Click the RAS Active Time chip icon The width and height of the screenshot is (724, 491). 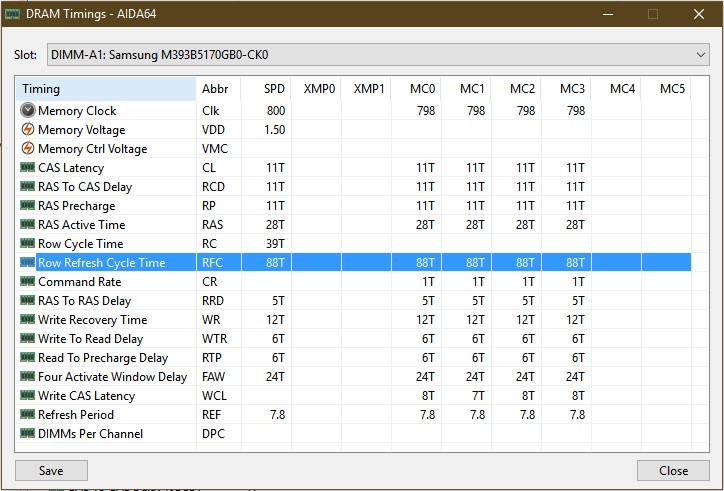click(x=28, y=224)
